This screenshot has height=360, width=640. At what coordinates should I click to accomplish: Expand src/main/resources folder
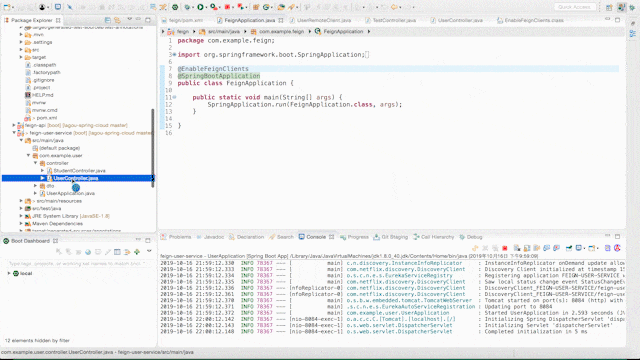[21, 201]
